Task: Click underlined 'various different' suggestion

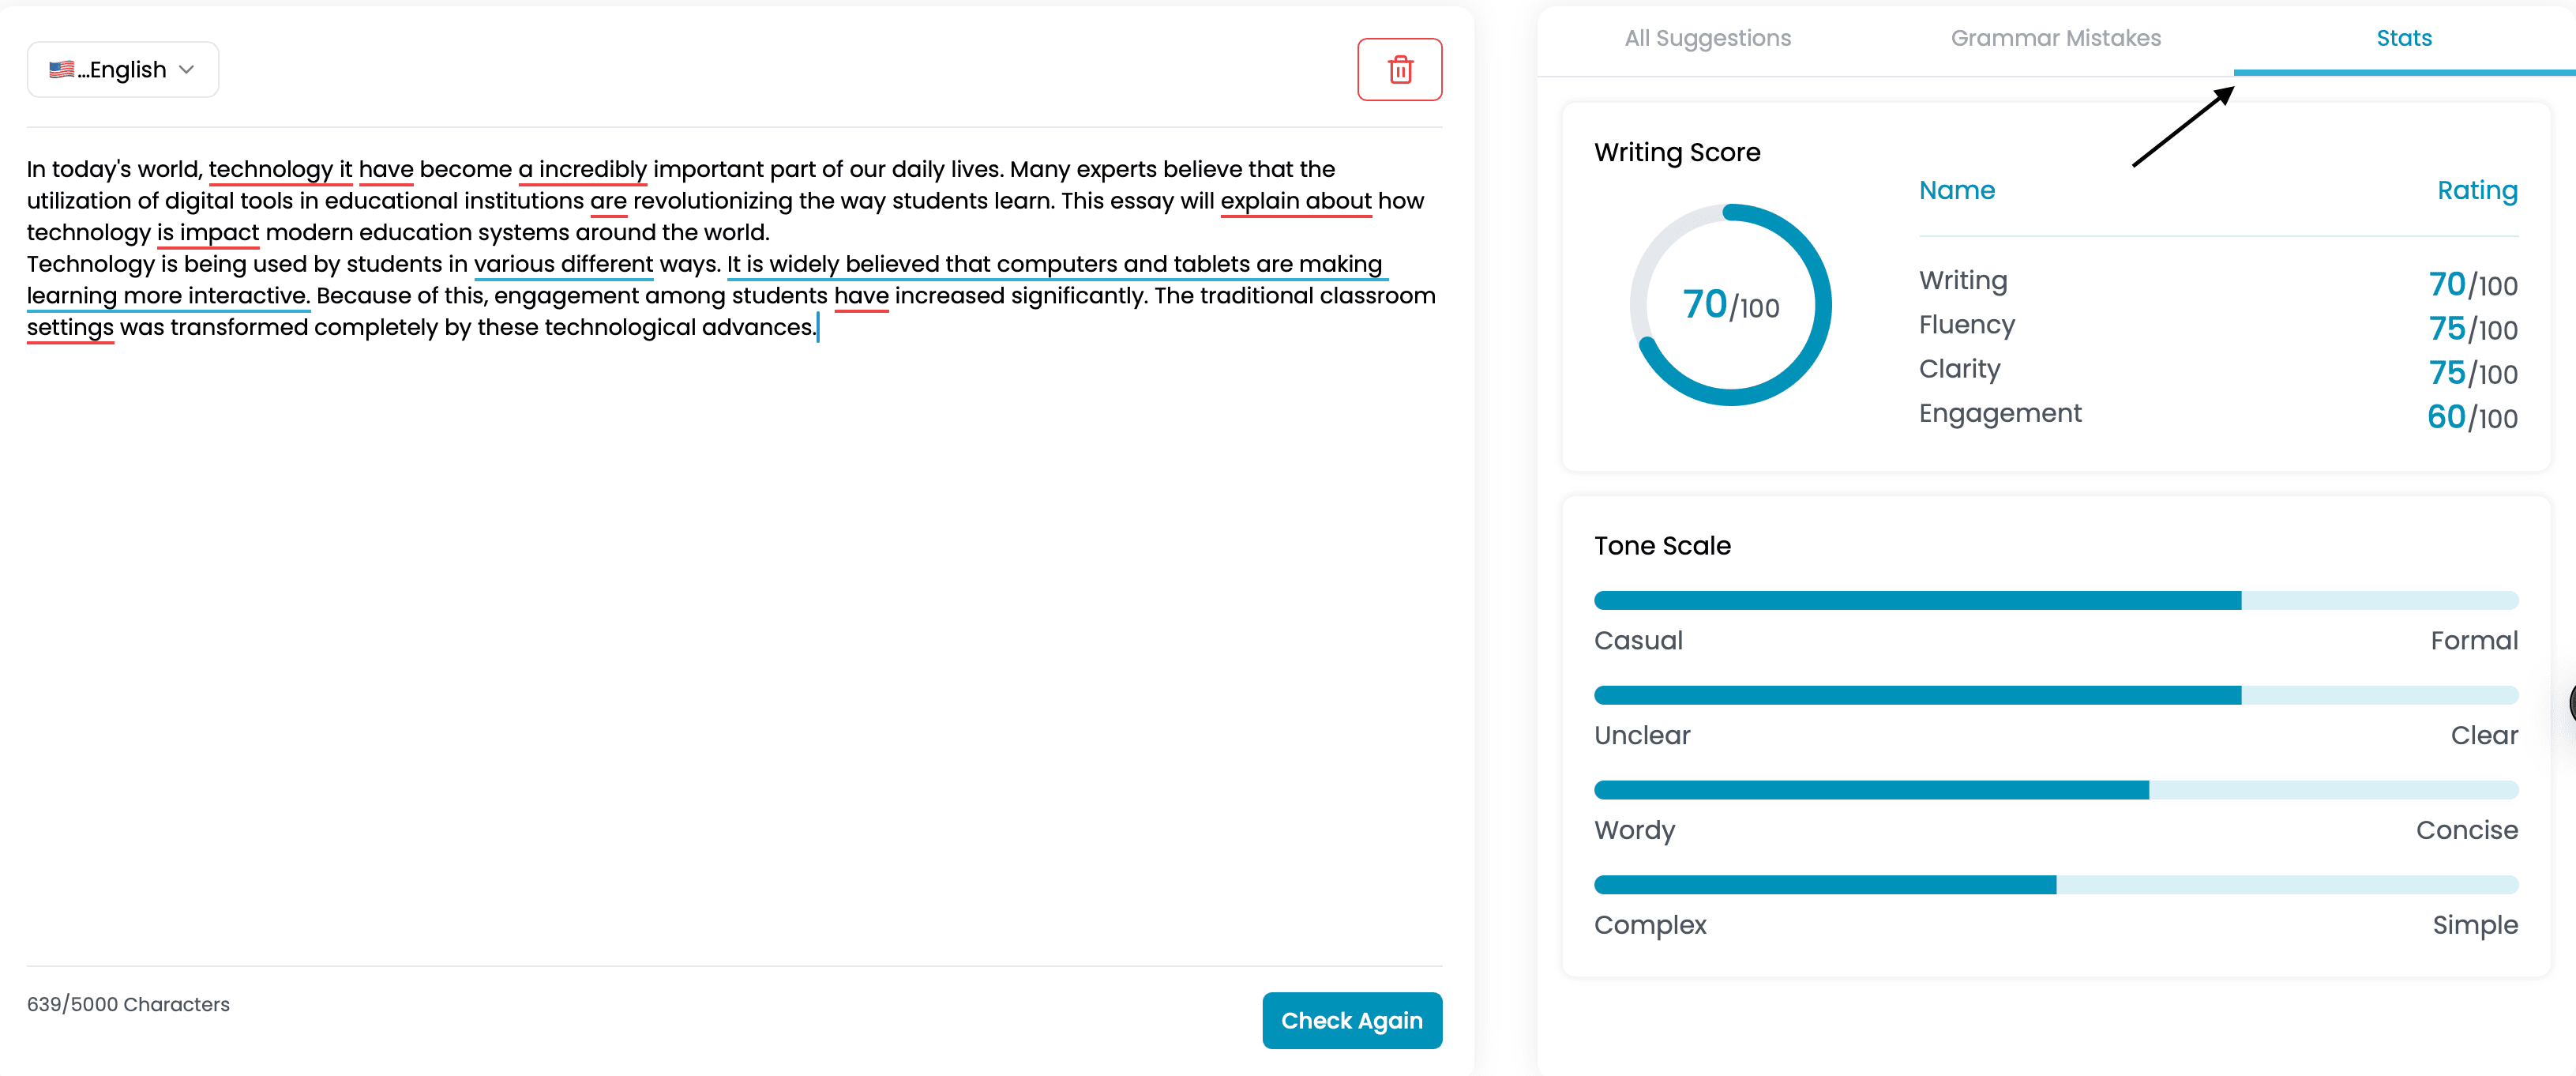Action: coord(563,264)
